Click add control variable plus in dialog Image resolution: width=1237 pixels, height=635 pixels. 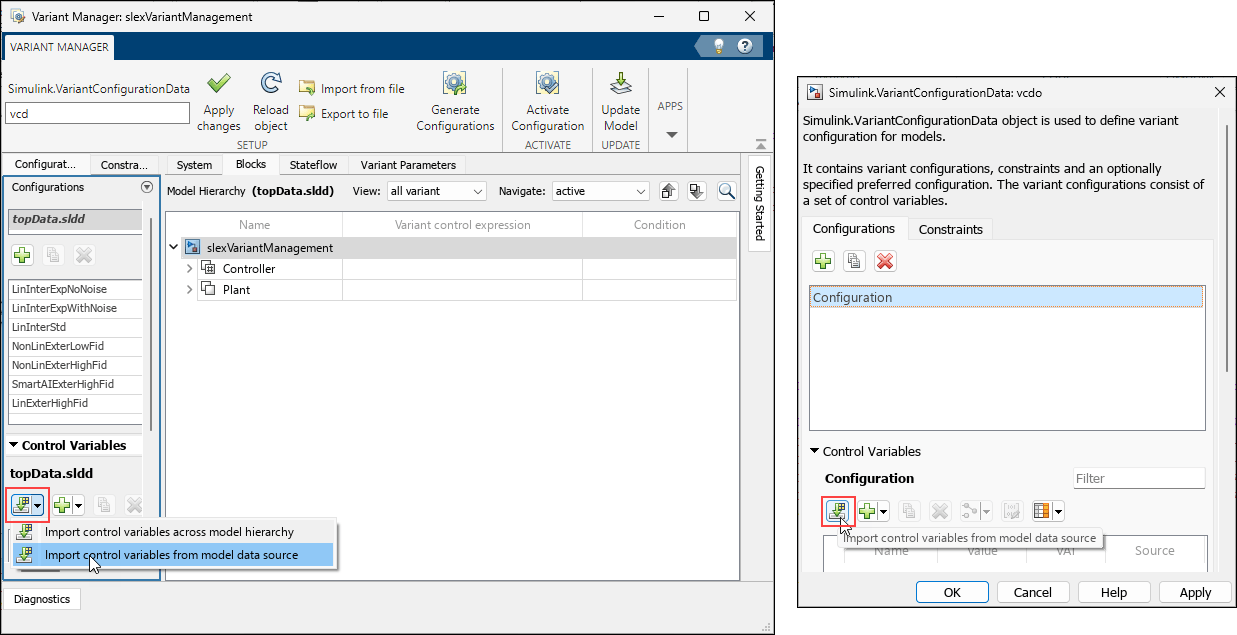pyautogui.click(x=867, y=511)
